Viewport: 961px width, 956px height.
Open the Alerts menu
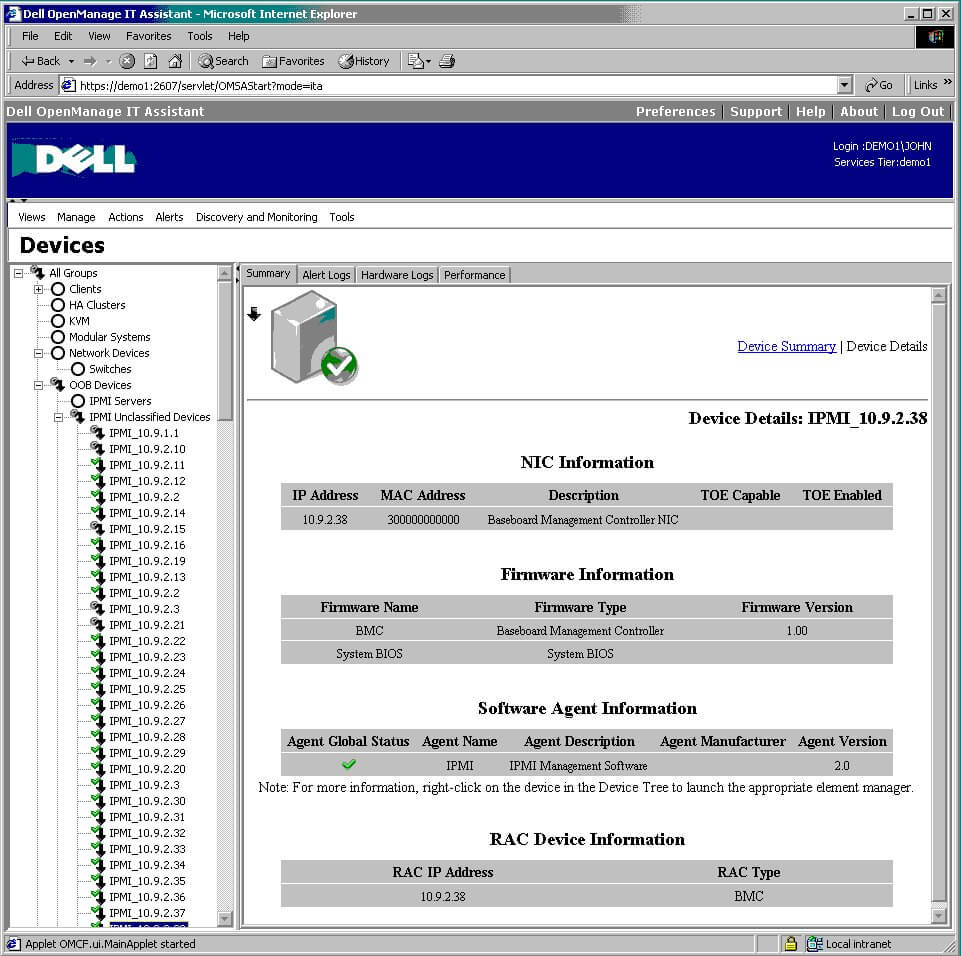[169, 217]
